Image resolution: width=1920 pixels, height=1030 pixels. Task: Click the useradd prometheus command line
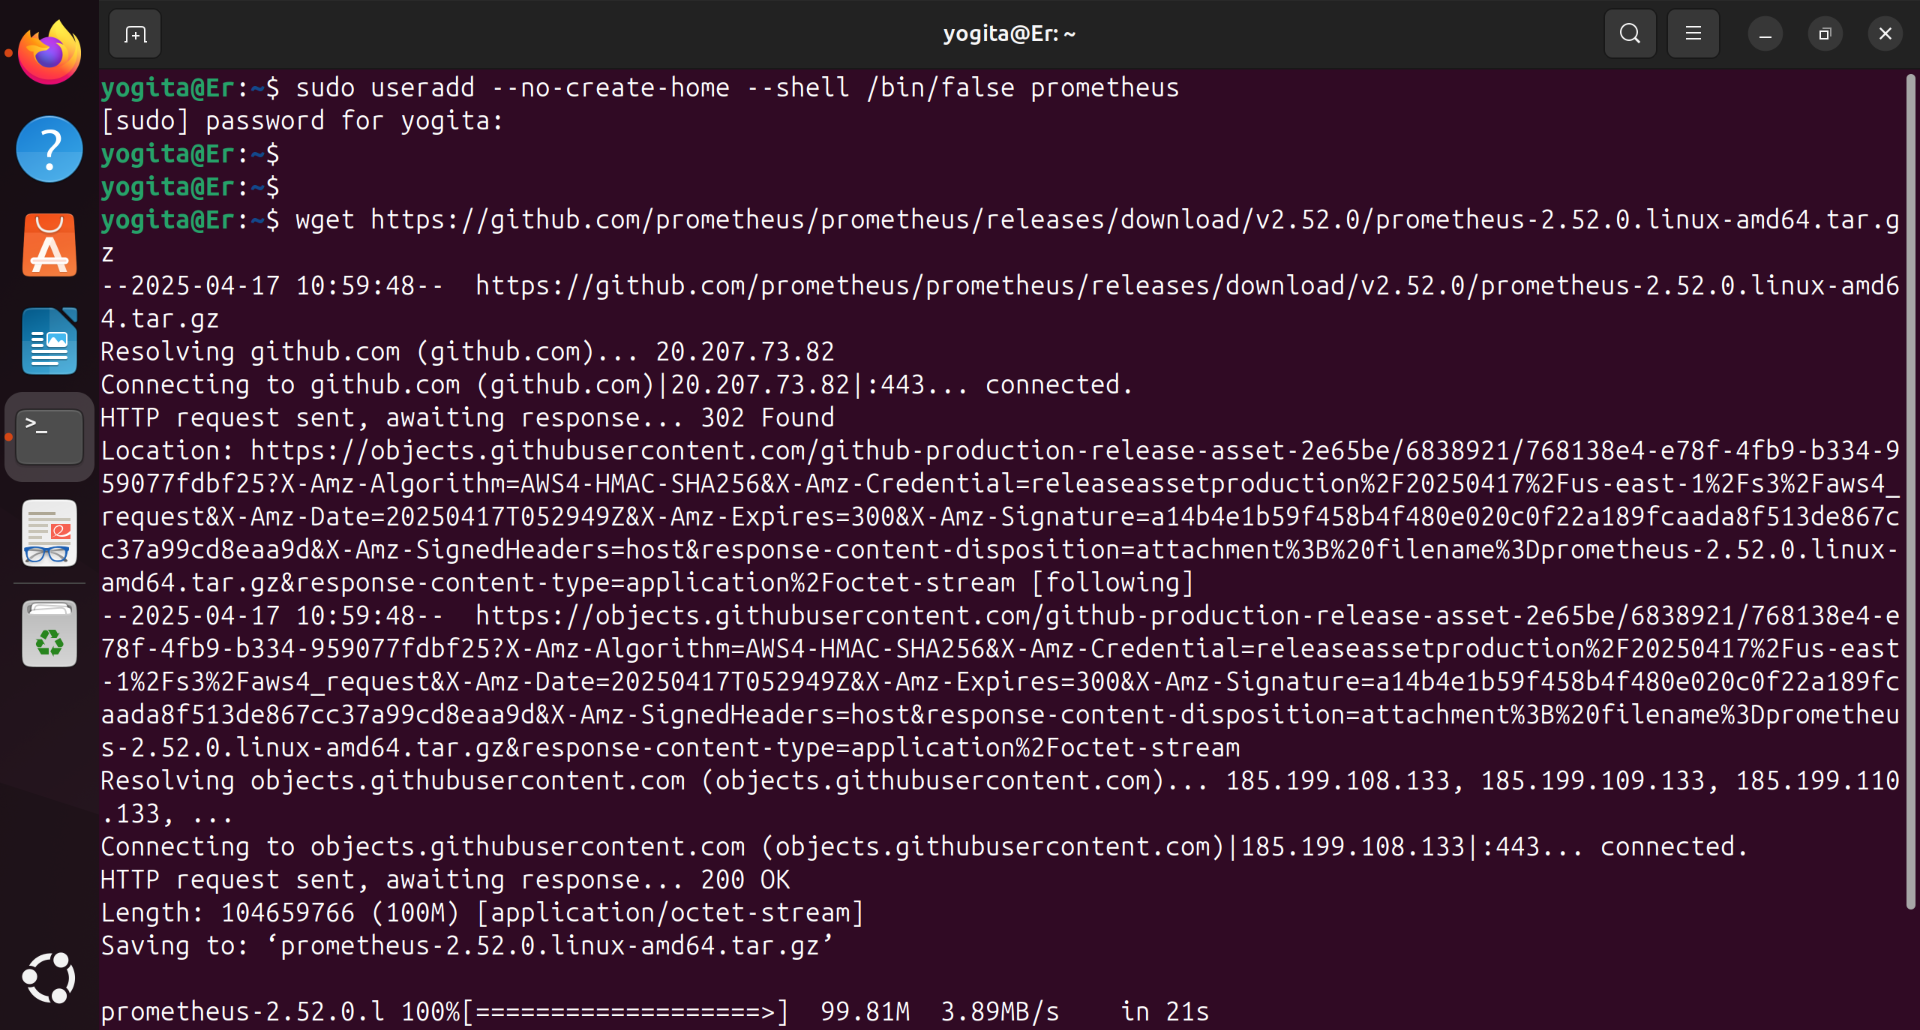point(737,88)
